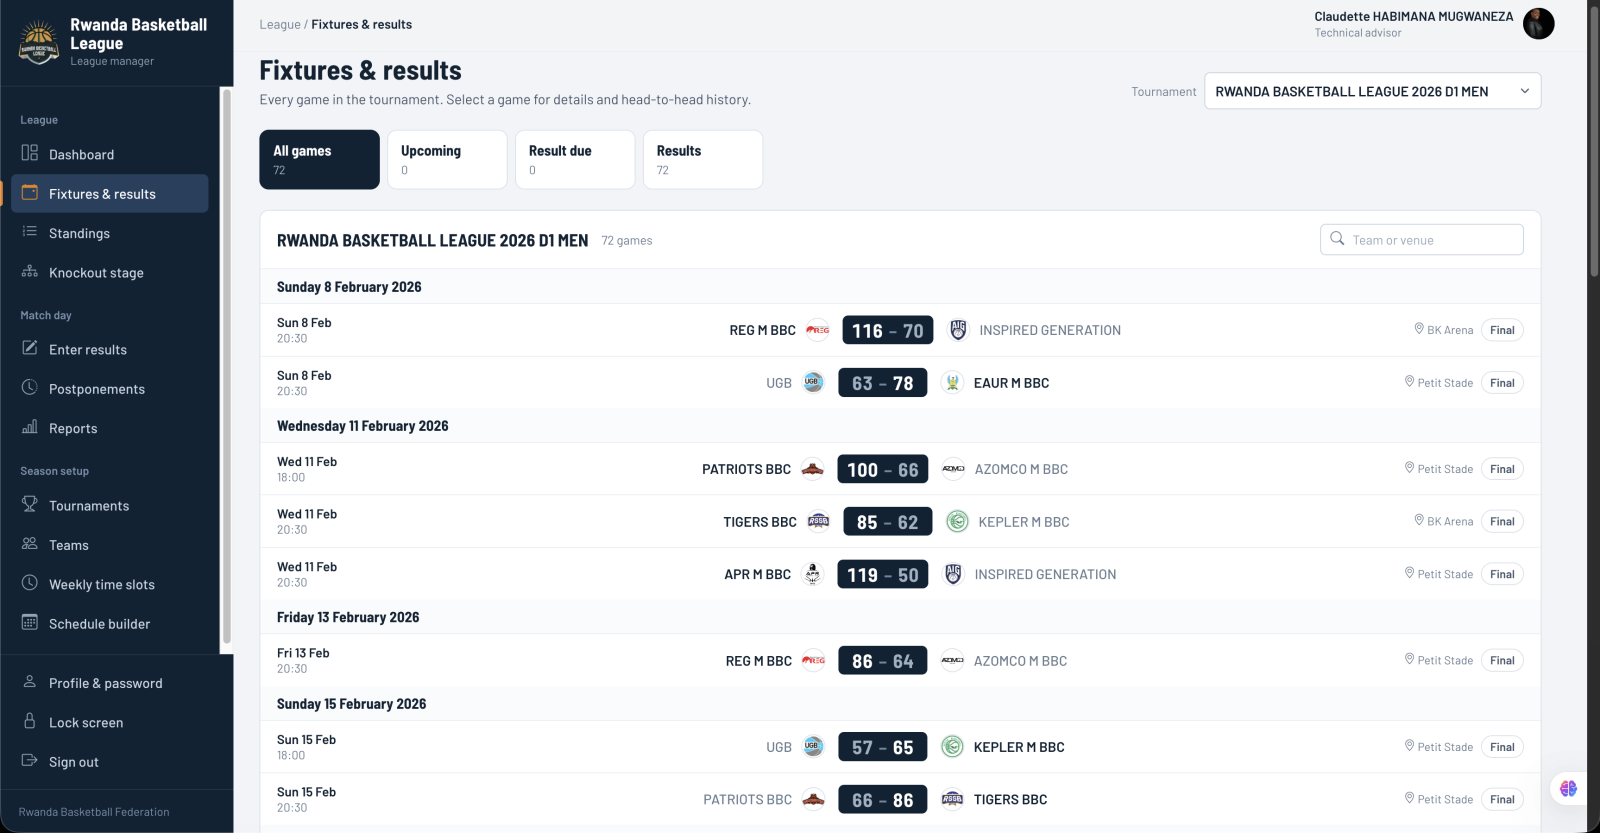Click the purple brain assistant icon
The width and height of the screenshot is (1600, 833).
pos(1568,788)
